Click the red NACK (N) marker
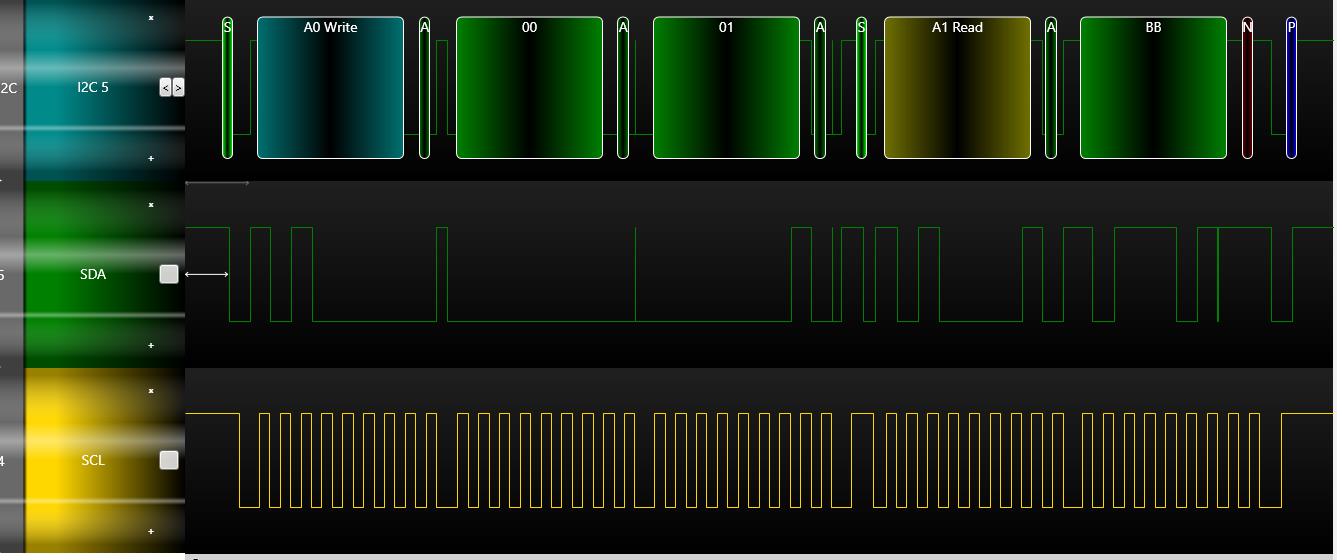This screenshot has height=560, width=1342. click(x=1247, y=88)
